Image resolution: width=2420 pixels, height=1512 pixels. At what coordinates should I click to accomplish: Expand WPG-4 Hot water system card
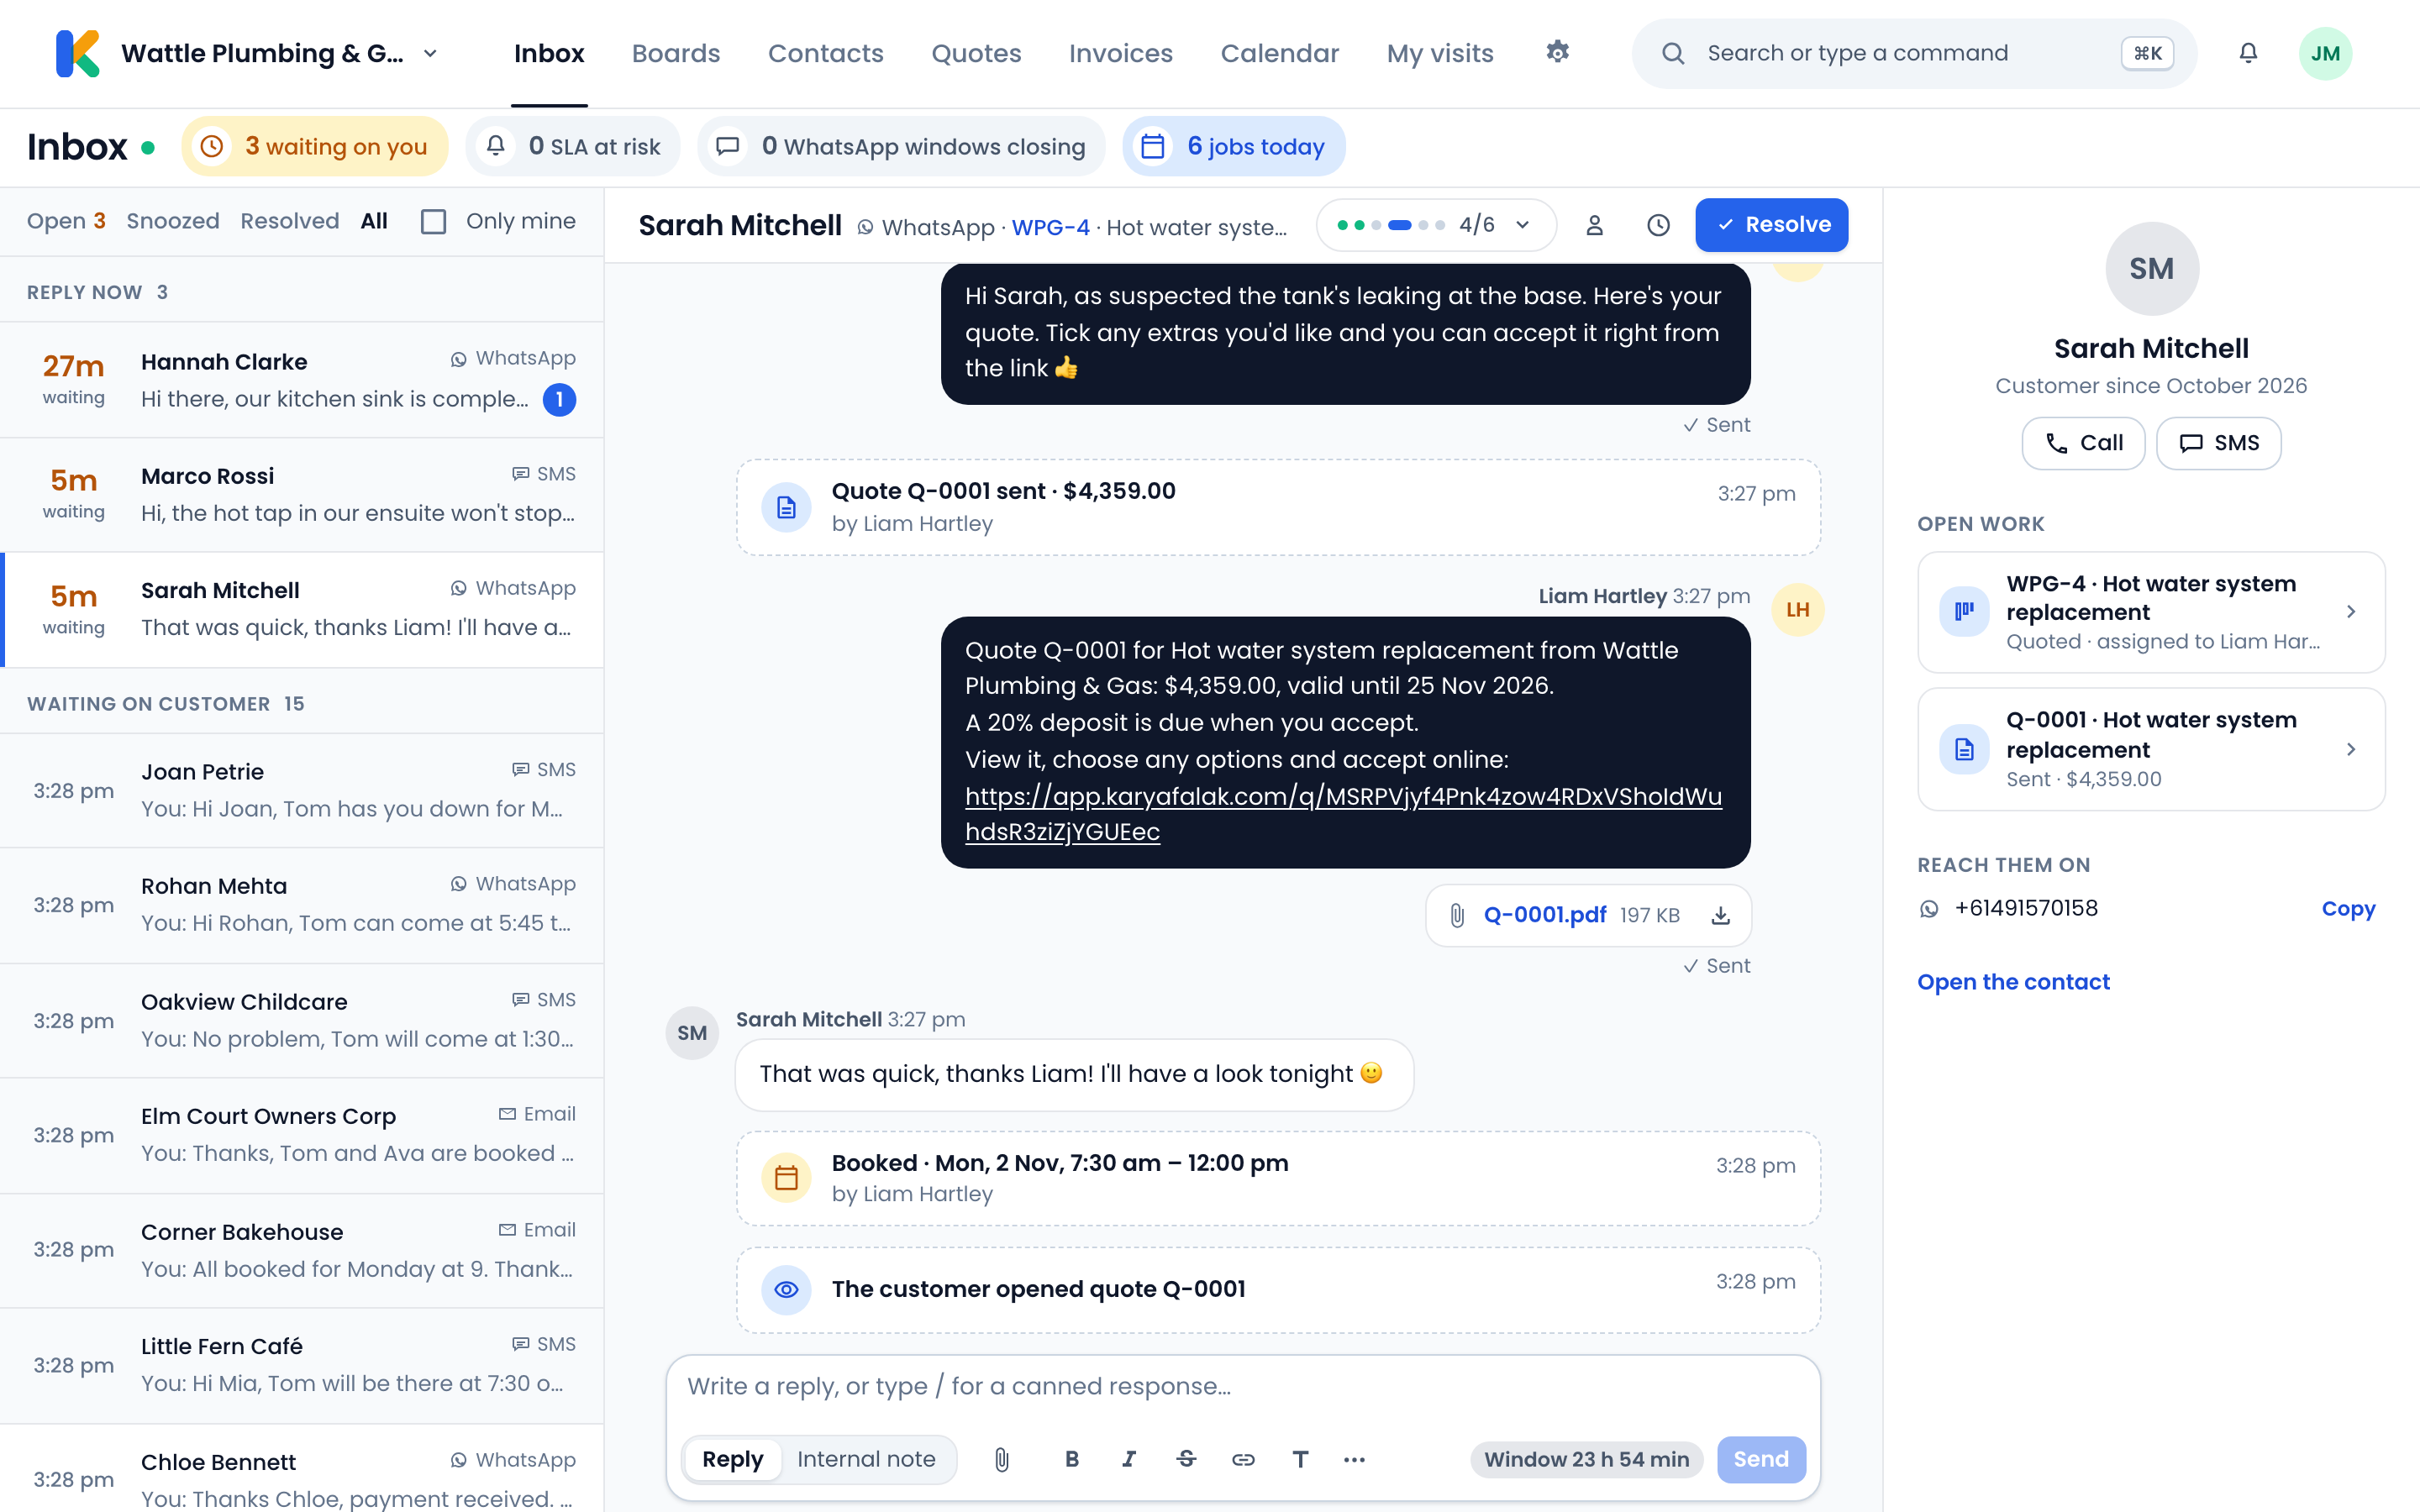click(2151, 612)
